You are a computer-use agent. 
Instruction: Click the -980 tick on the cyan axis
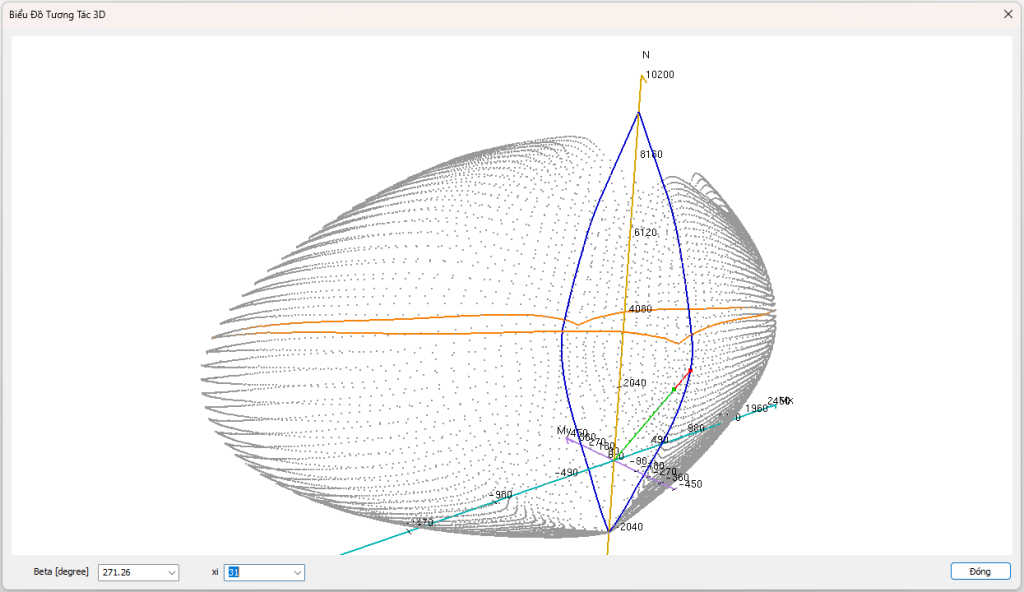pos(501,495)
